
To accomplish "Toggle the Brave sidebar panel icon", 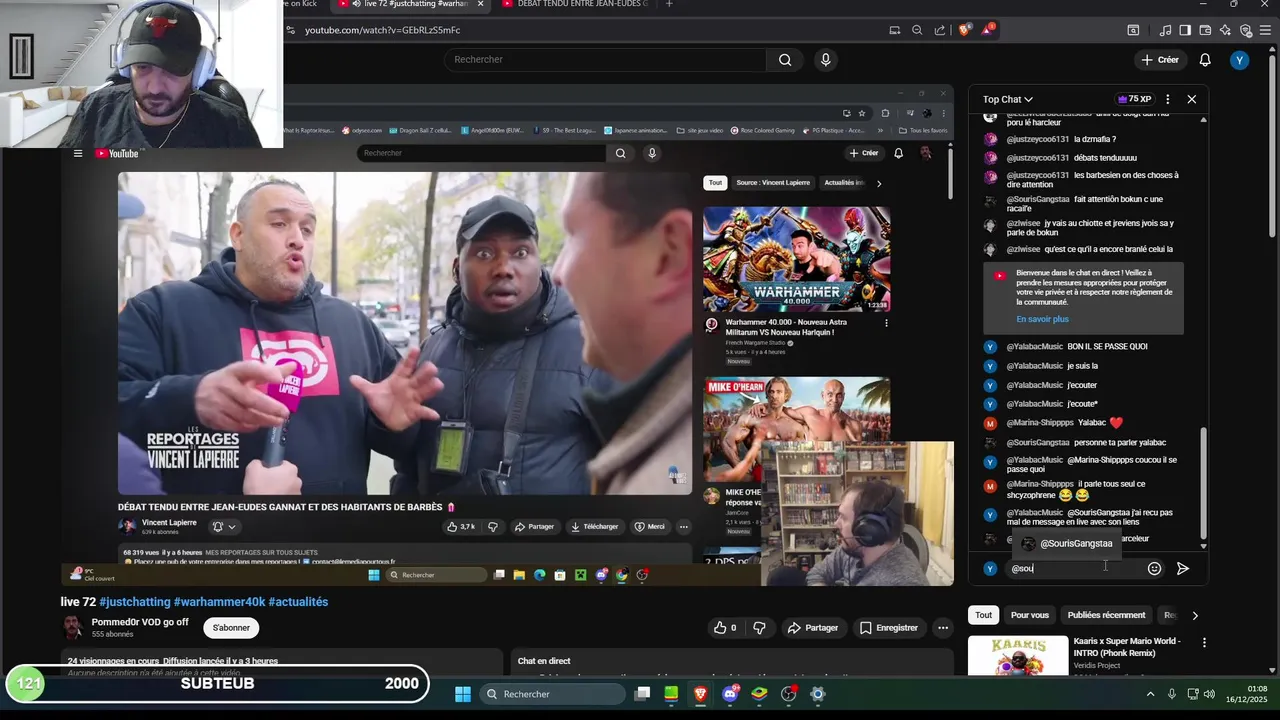I will click(x=1185, y=30).
